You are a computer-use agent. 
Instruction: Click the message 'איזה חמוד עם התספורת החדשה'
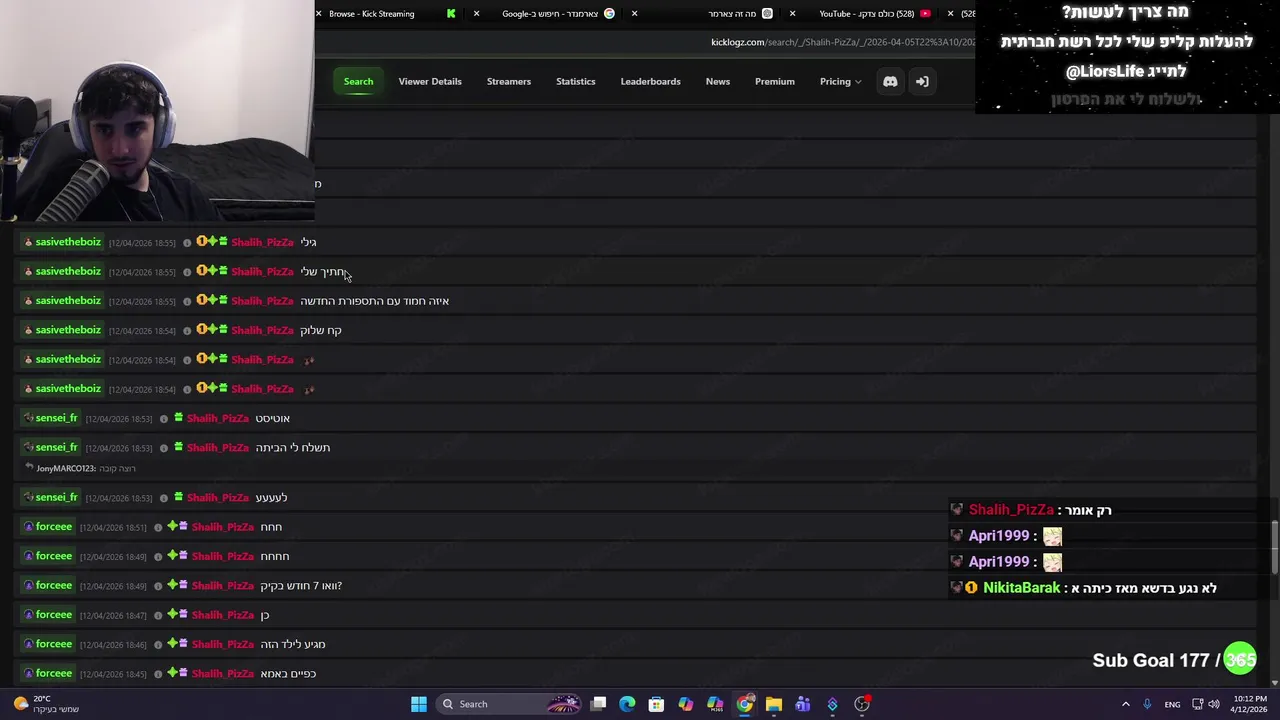(x=375, y=301)
